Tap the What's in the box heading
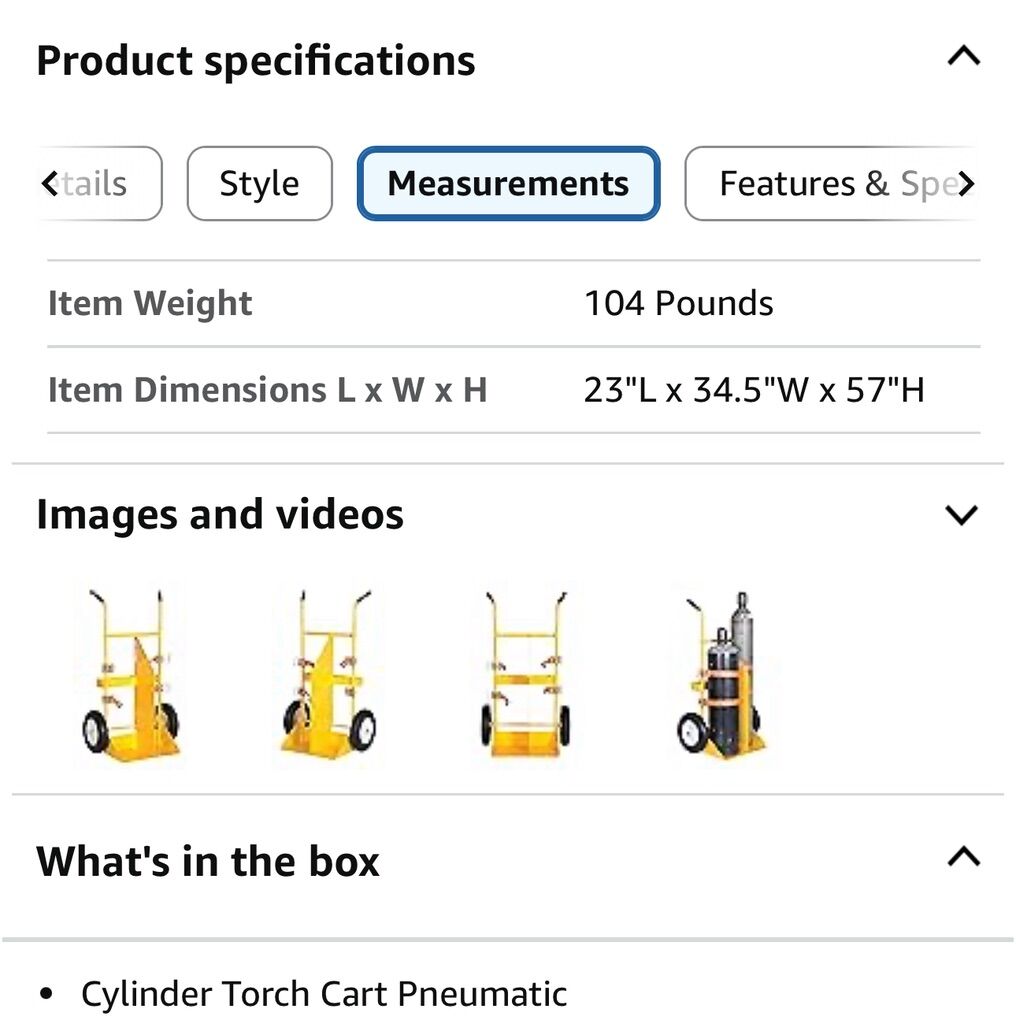 tap(208, 861)
